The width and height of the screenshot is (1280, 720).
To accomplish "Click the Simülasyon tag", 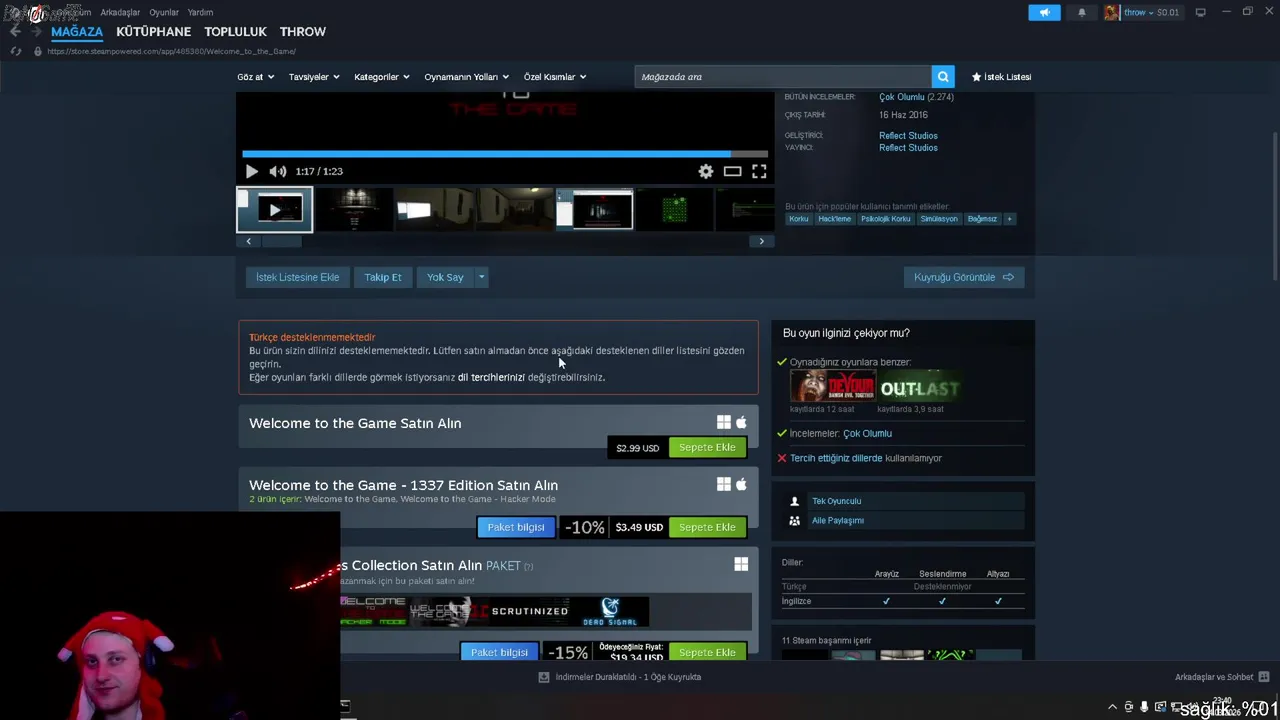I will [x=939, y=219].
